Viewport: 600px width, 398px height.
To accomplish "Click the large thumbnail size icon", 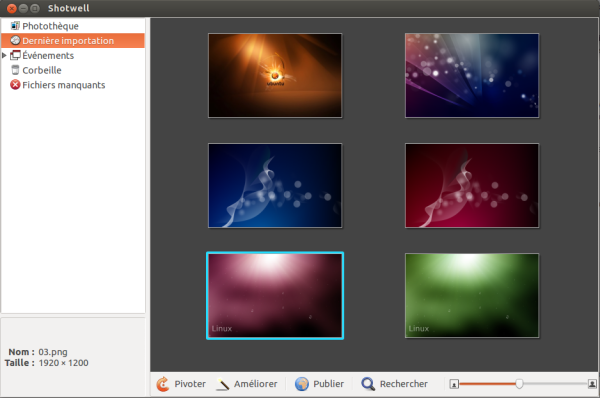I will (592, 383).
